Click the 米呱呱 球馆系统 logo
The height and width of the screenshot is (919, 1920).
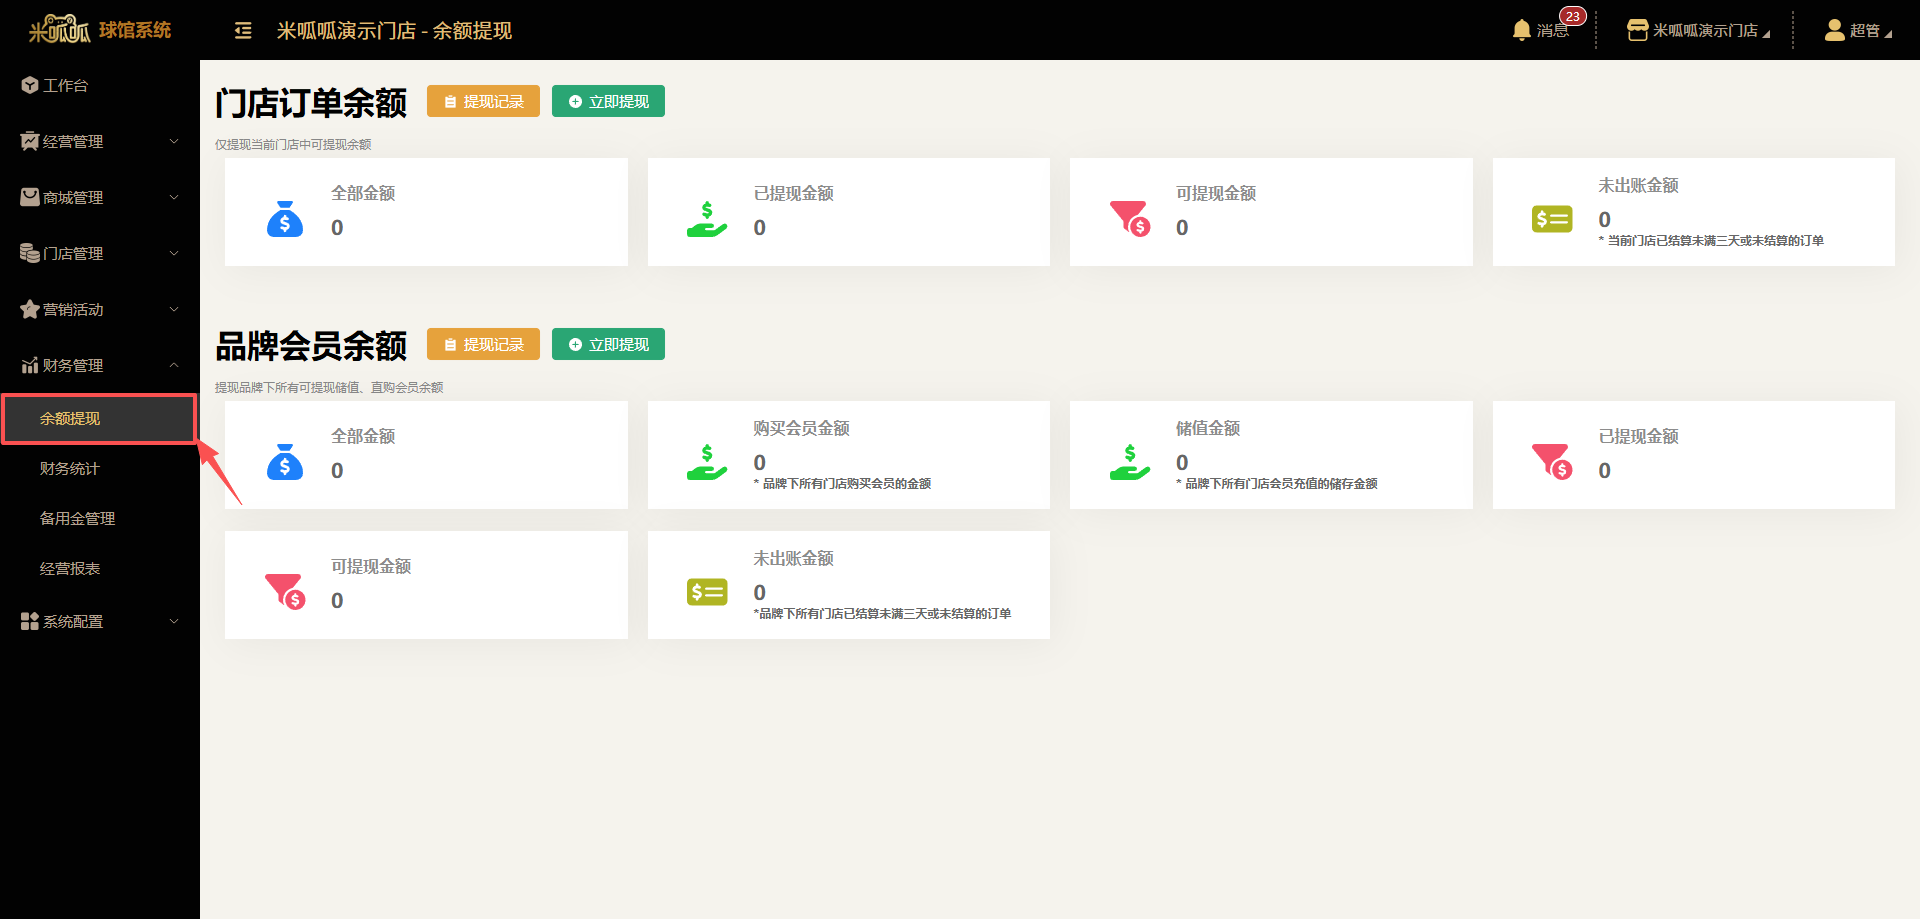(x=100, y=30)
